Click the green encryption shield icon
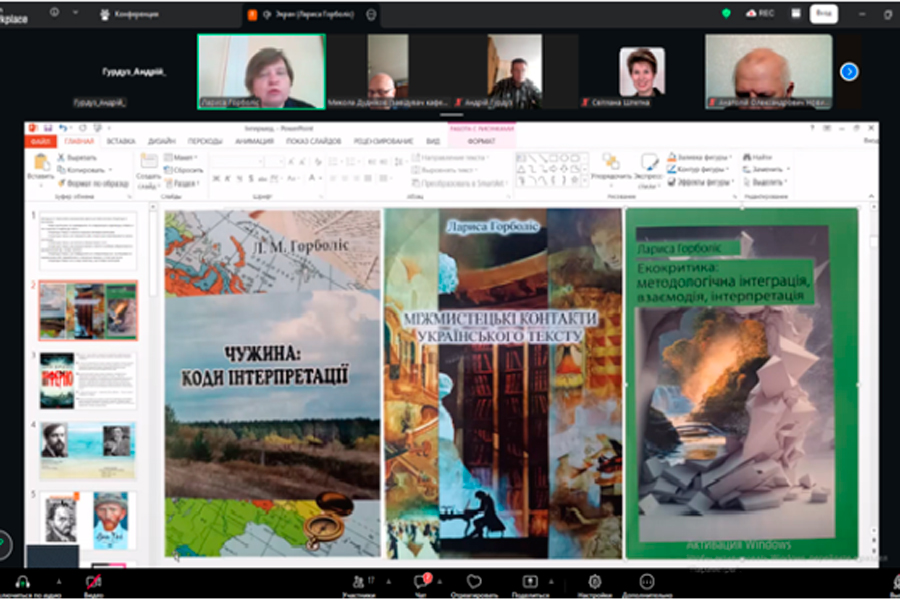This screenshot has height=600, width=900. click(x=726, y=13)
